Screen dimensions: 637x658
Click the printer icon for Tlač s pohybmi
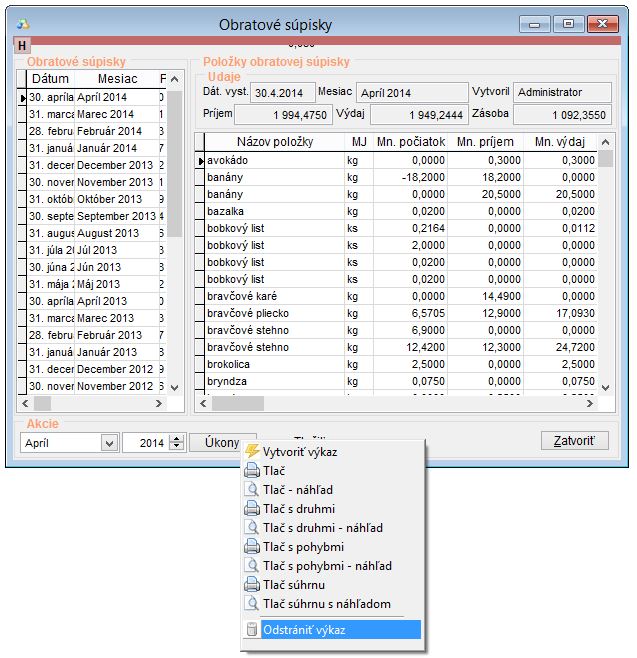point(252,547)
